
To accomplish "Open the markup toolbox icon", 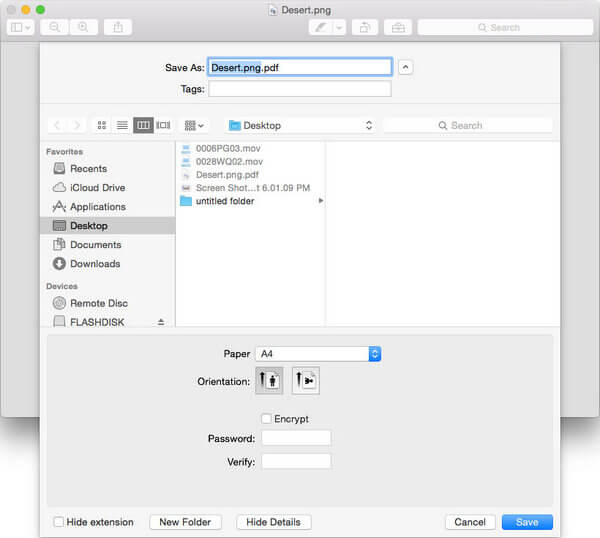I will [x=398, y=27].
